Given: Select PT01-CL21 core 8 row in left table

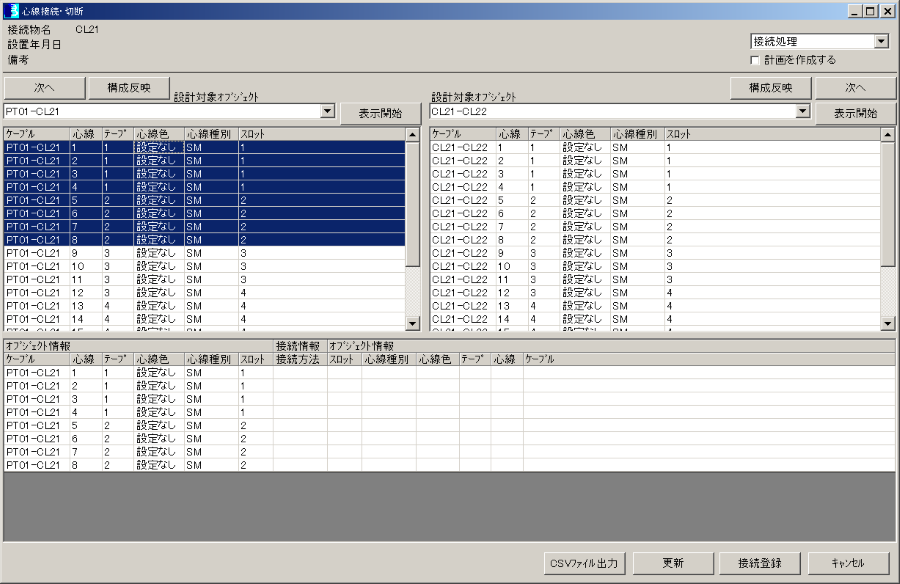Looking at the screenshot, I should (x=204, y=240).
